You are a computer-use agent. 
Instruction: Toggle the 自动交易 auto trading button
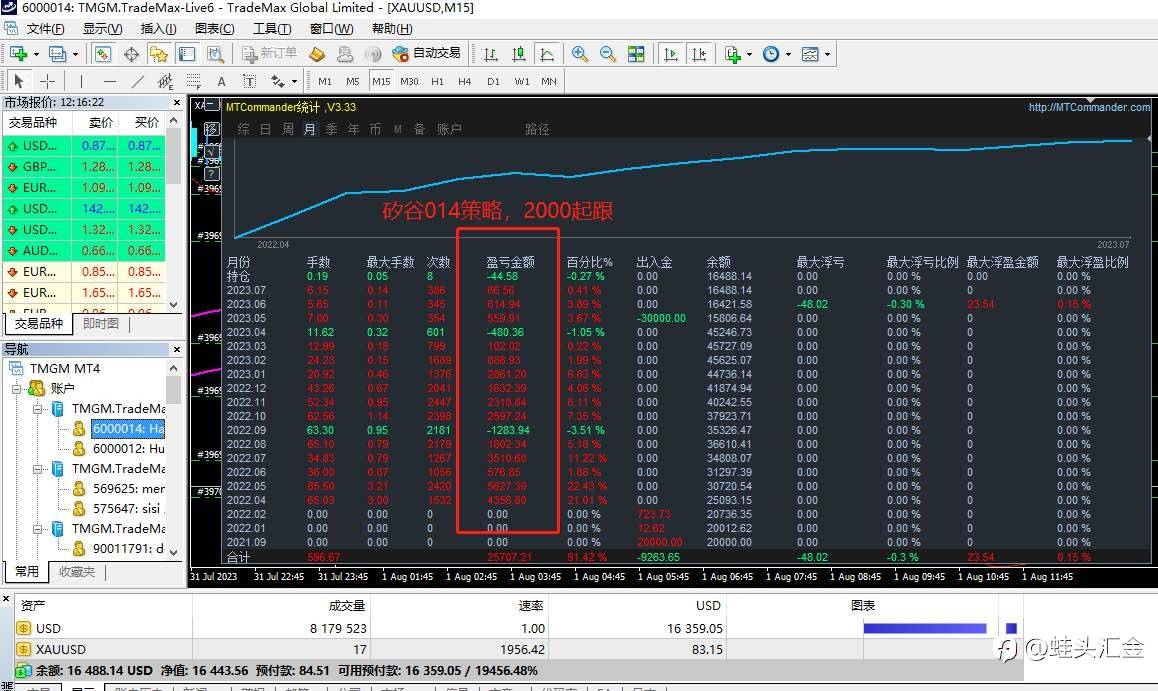click(426, 54)
